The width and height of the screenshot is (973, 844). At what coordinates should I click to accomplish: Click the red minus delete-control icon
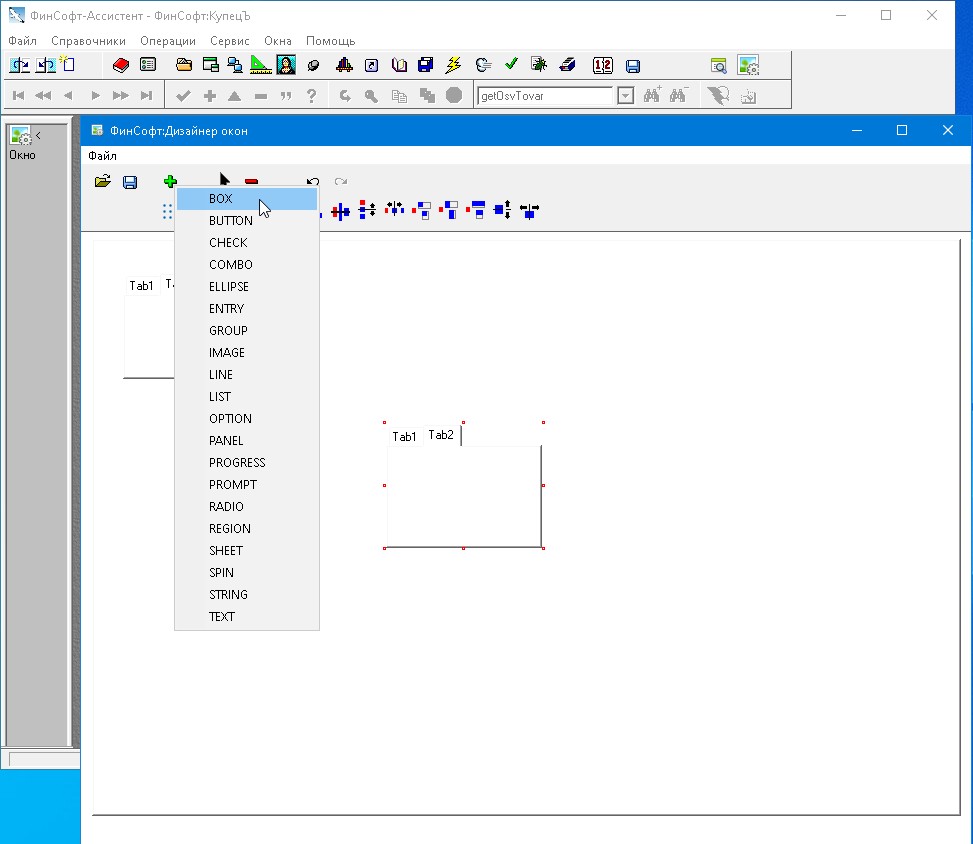pyautogui.click(x=251, y=182)
